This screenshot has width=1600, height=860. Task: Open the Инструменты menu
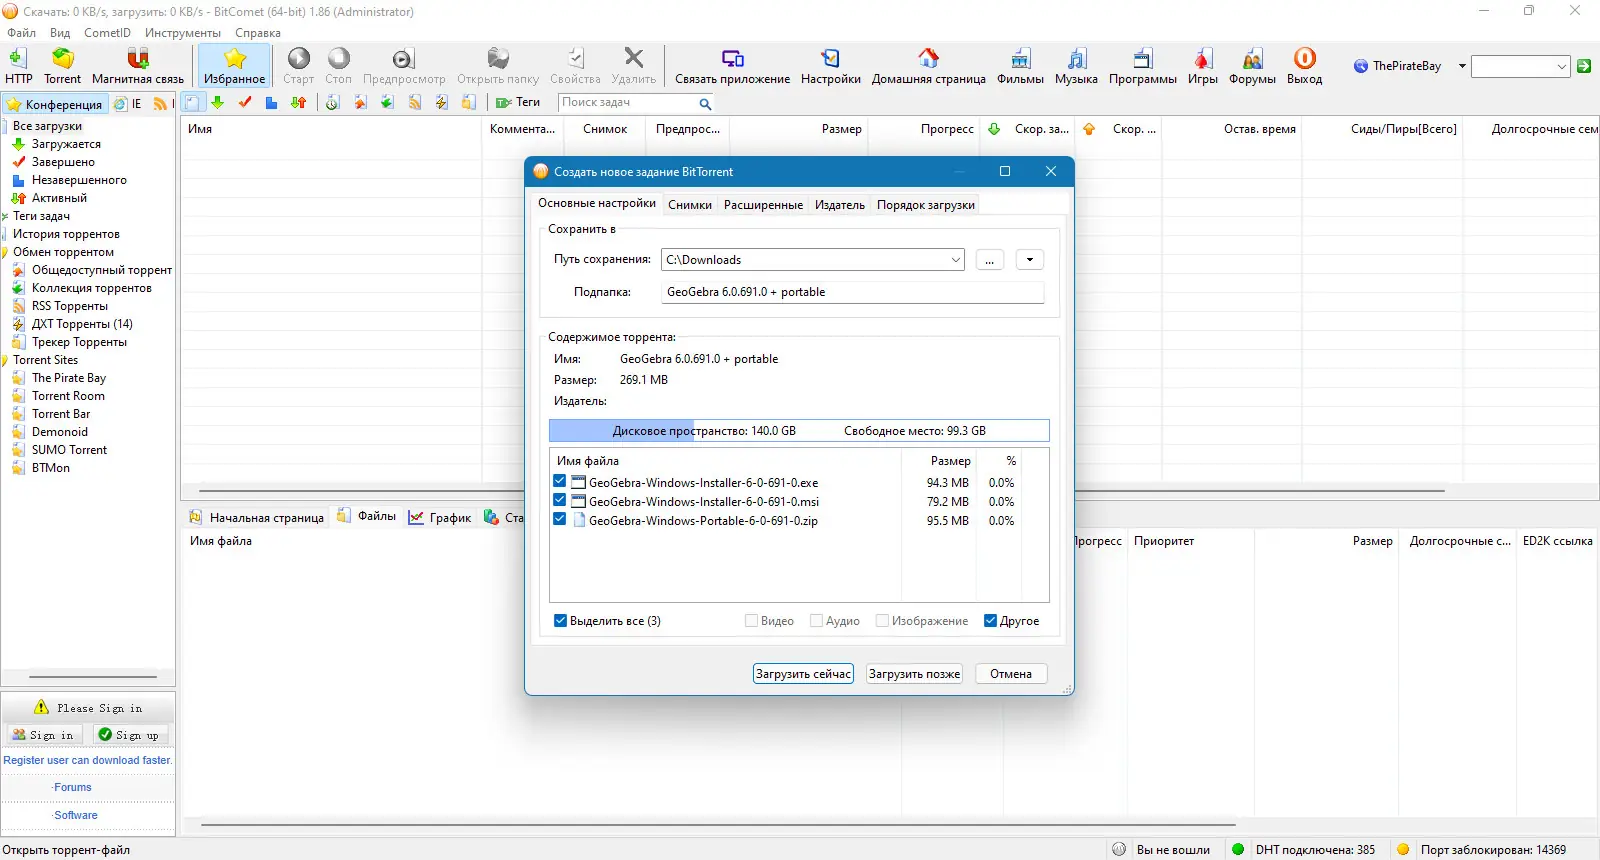183,32
